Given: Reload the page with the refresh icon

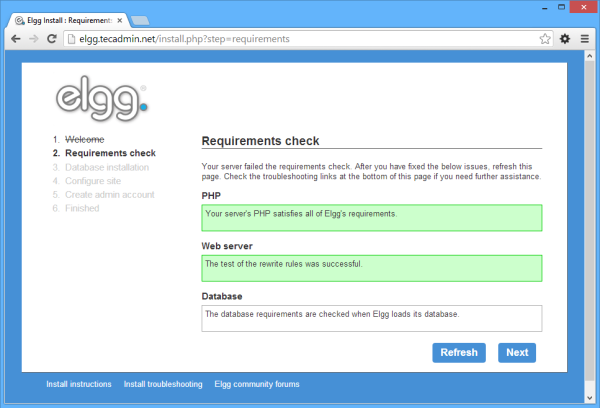Looking at the screenshot, I should coord(53,39).
